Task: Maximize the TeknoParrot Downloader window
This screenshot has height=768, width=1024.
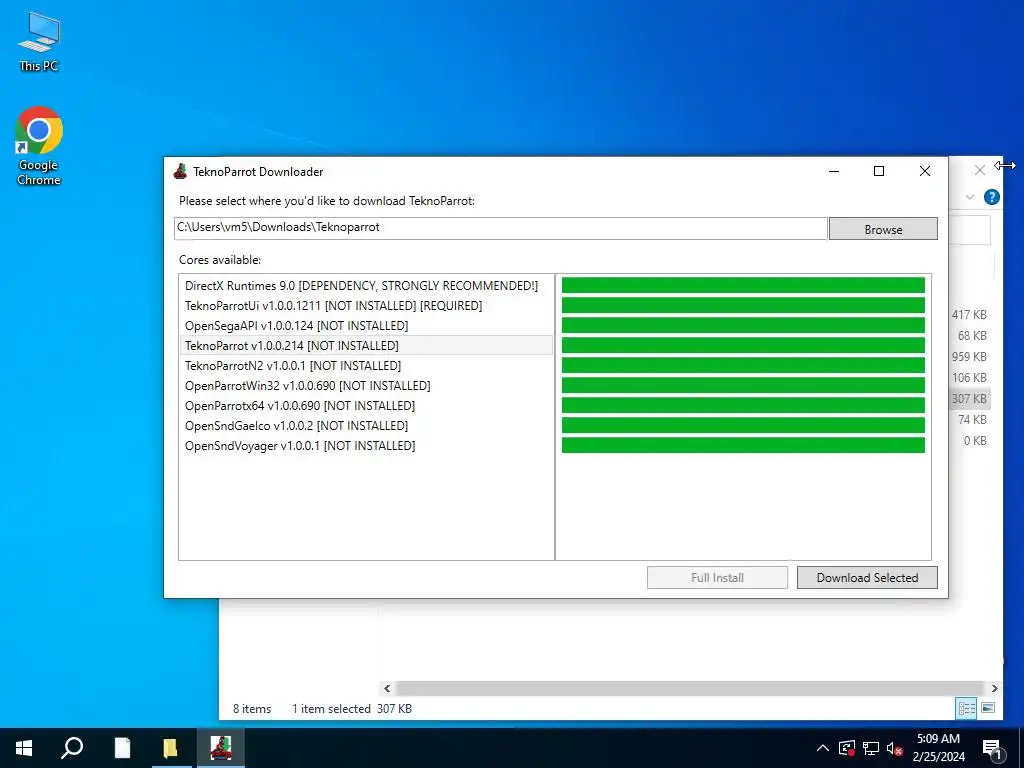Action: point(879,171)
